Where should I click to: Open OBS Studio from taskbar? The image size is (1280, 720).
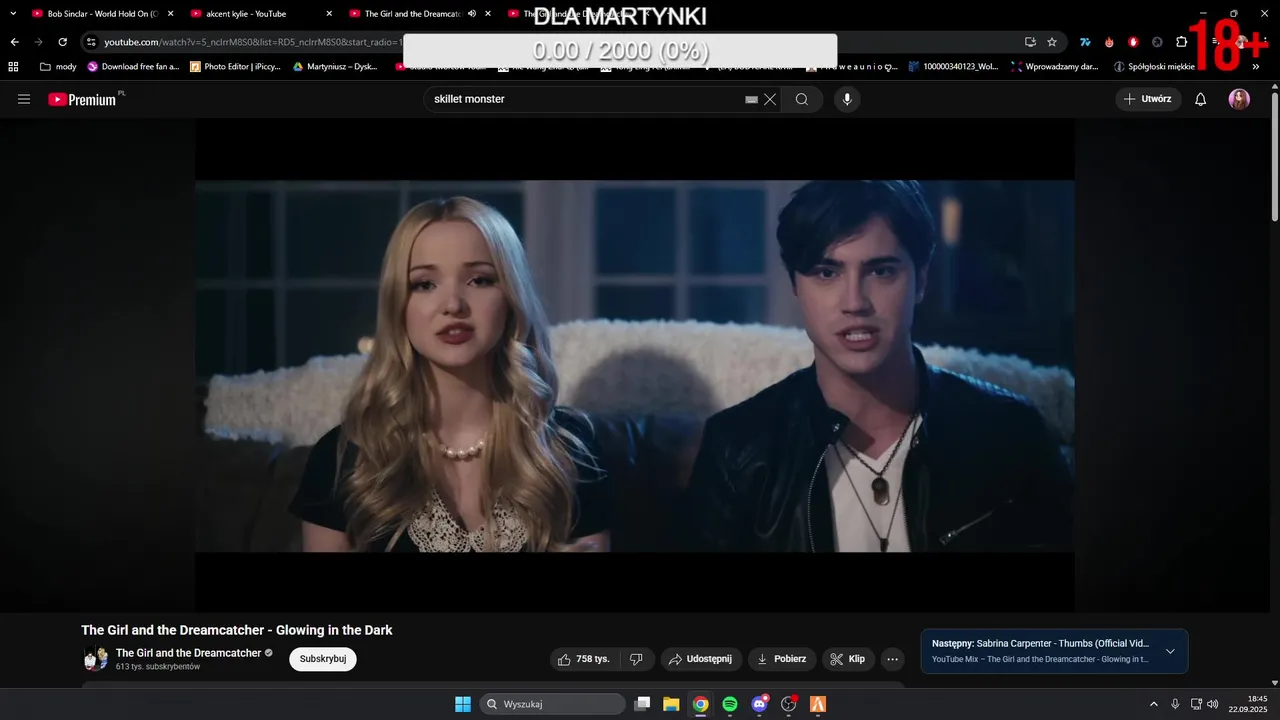788,704
